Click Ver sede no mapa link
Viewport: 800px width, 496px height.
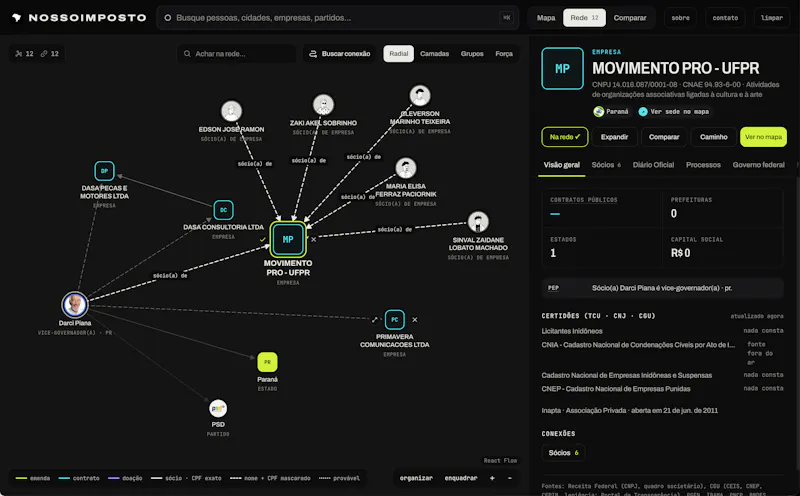[673, 111]
